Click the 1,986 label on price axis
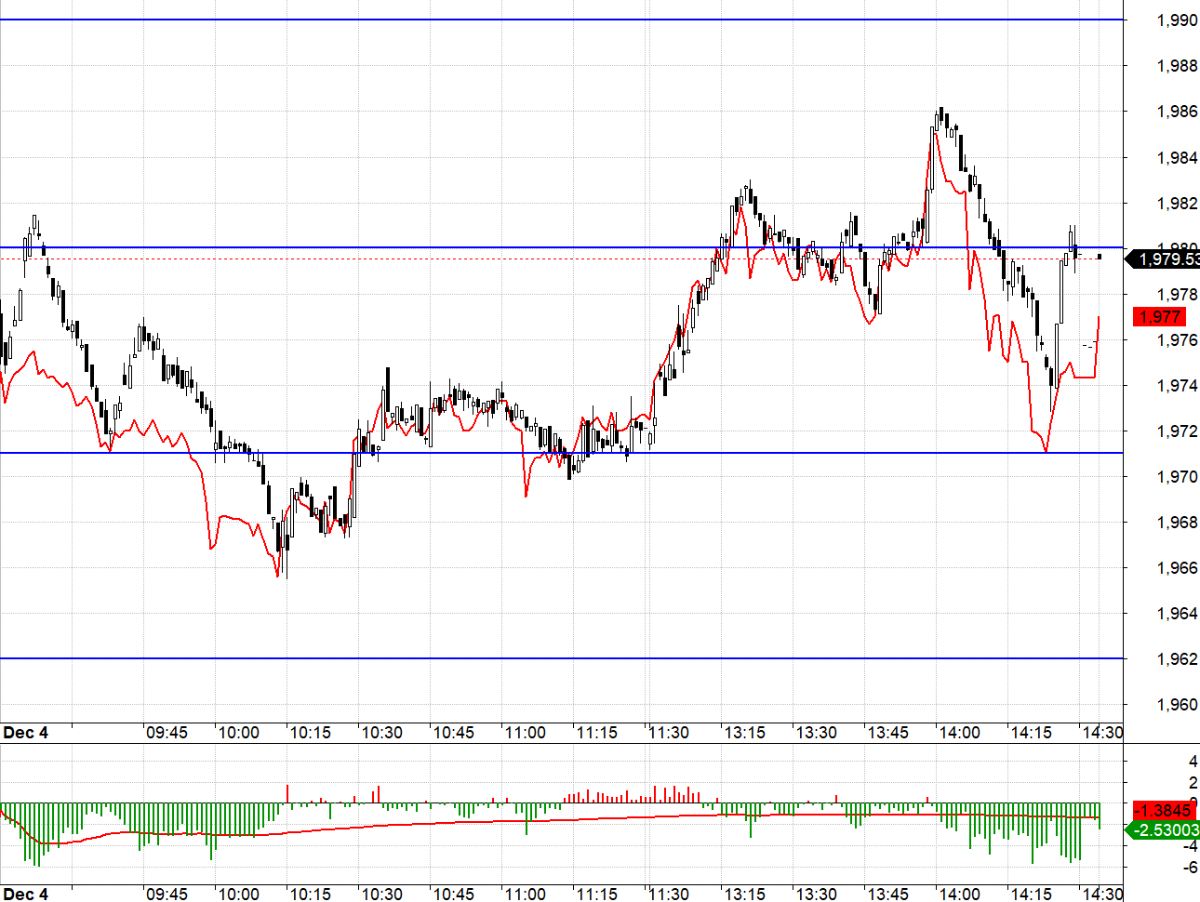Viewport: 1200px width, 902px height. [1176, 112]
